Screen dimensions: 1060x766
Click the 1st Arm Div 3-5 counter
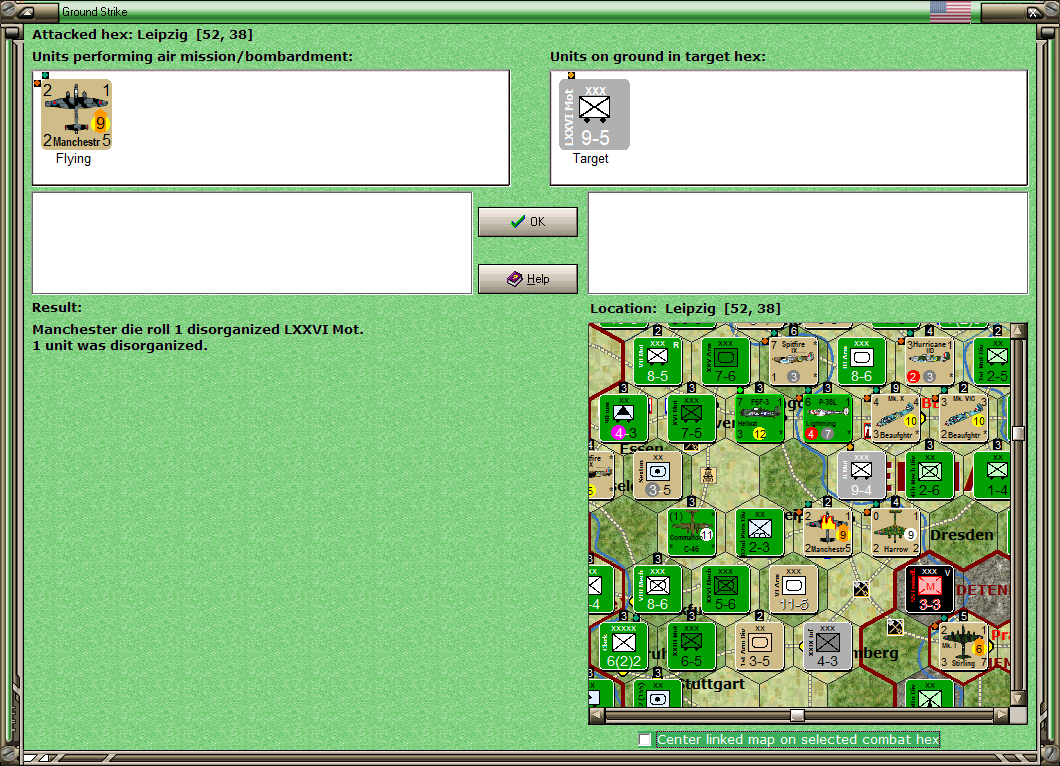pos(760,646)
